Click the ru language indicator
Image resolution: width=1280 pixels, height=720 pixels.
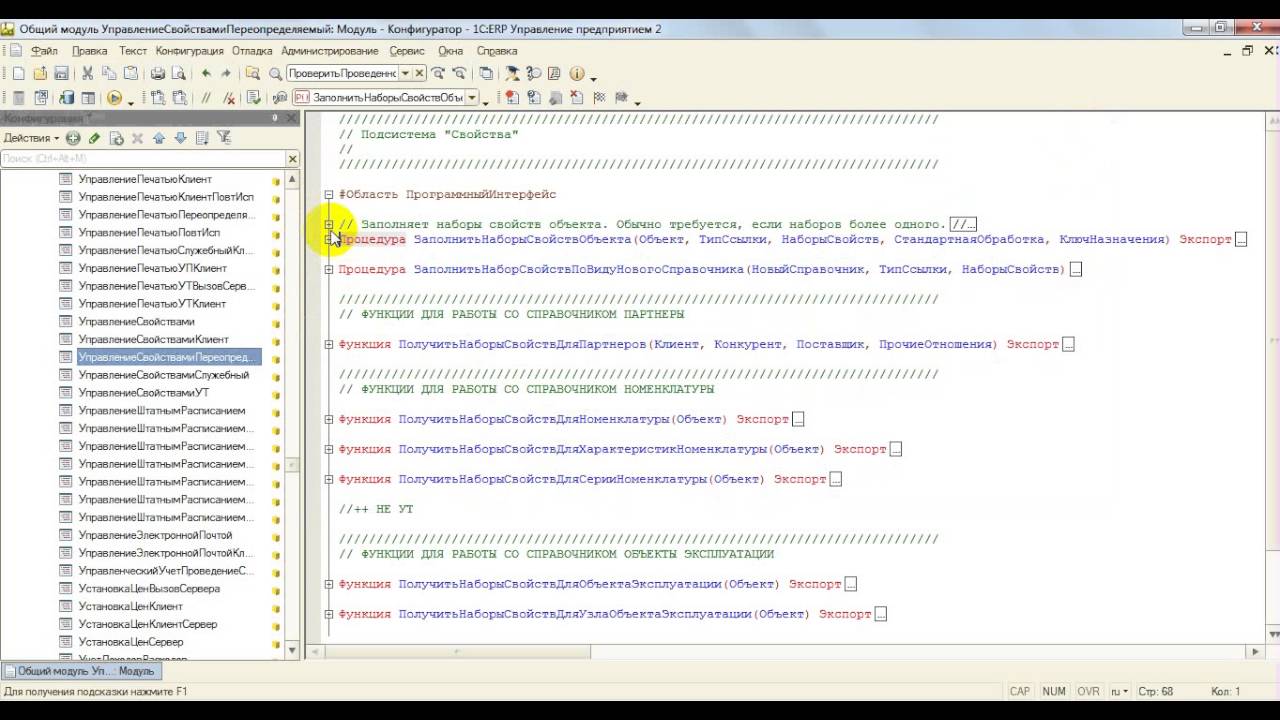click(x=1120, y=691)
